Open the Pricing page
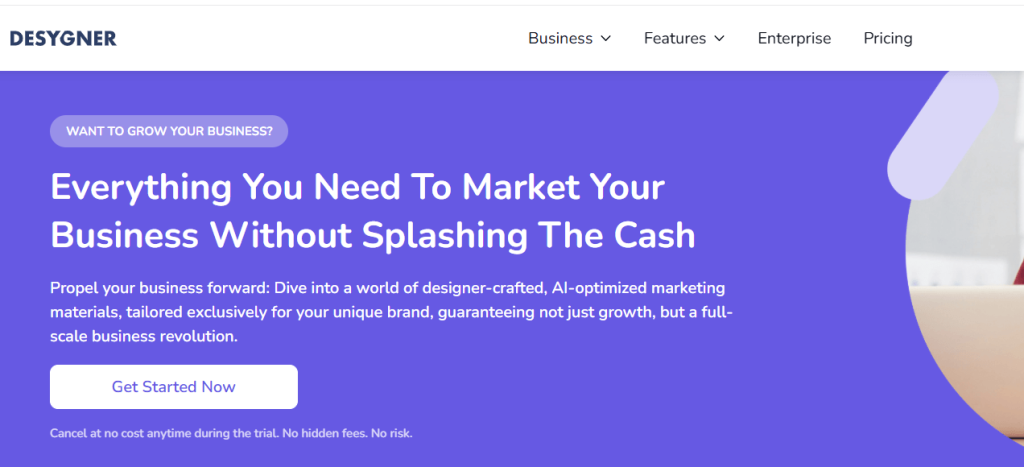The width and height of the screenshot is (1024, 467). 888,38
